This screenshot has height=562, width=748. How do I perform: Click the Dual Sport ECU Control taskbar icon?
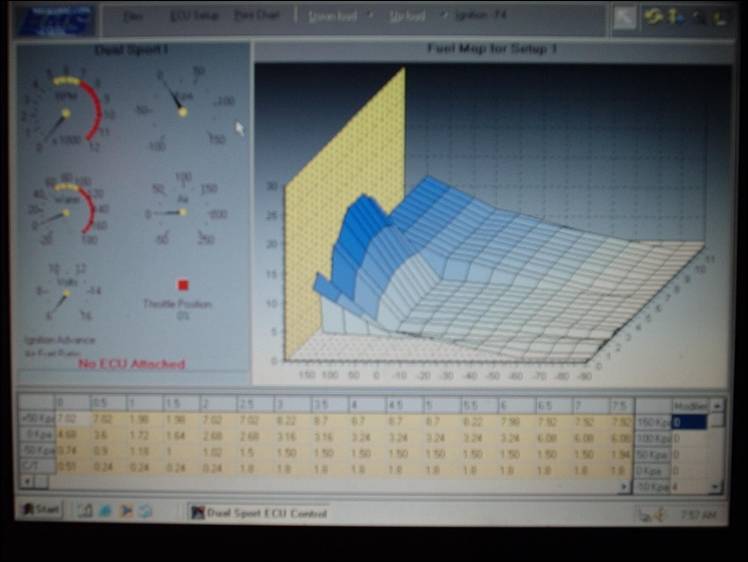pyautogui.click(x=198, y=511)
